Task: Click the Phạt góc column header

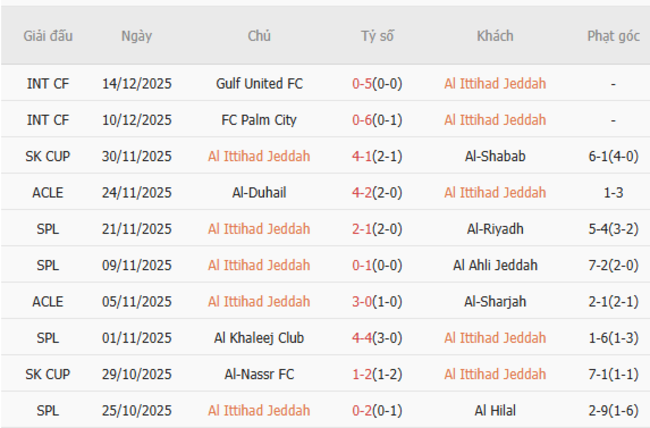Action: click(x=613, y=36)
